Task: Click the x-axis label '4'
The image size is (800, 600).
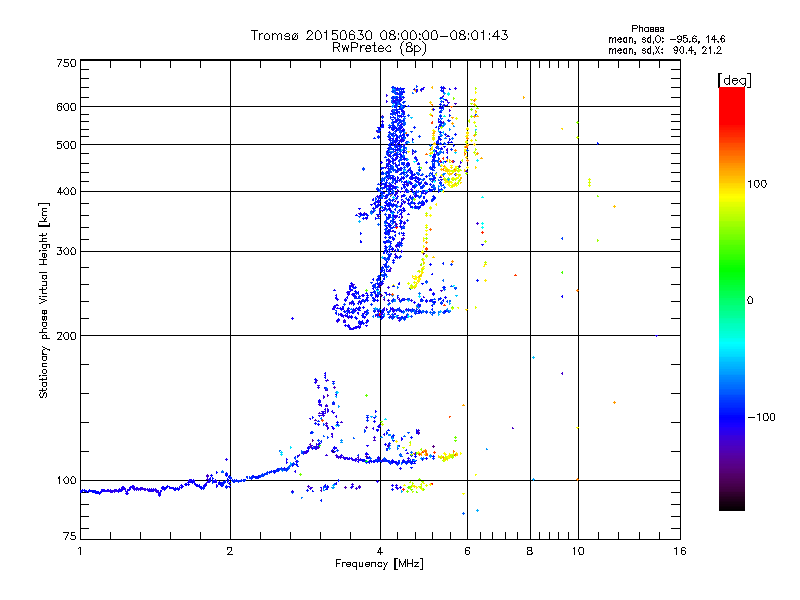Action: [x=380, y=551]
